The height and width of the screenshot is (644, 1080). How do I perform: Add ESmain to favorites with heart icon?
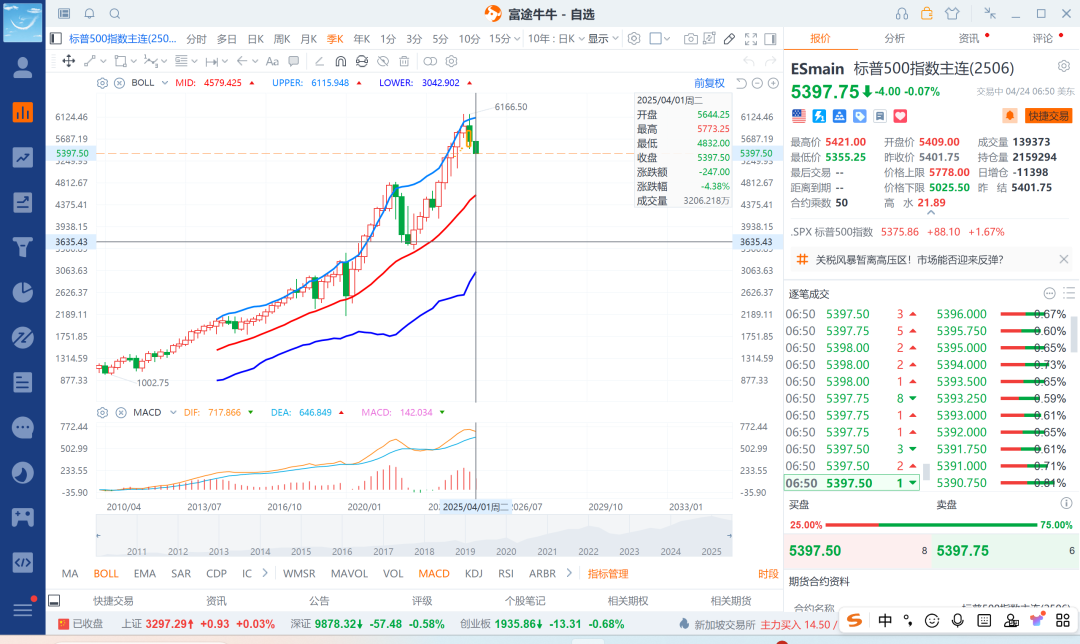[899, 116]
